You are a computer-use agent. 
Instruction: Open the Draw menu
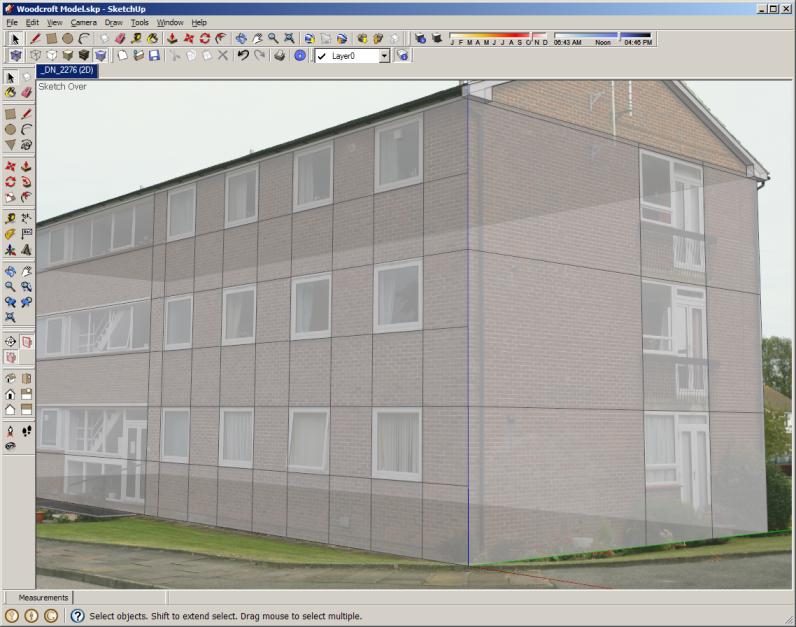click(x=113, y=22)
